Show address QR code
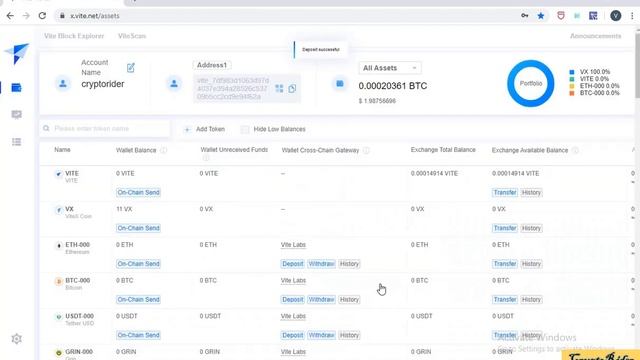The width and height of the screenshot is (640, 360). click(x=279, y=89)
